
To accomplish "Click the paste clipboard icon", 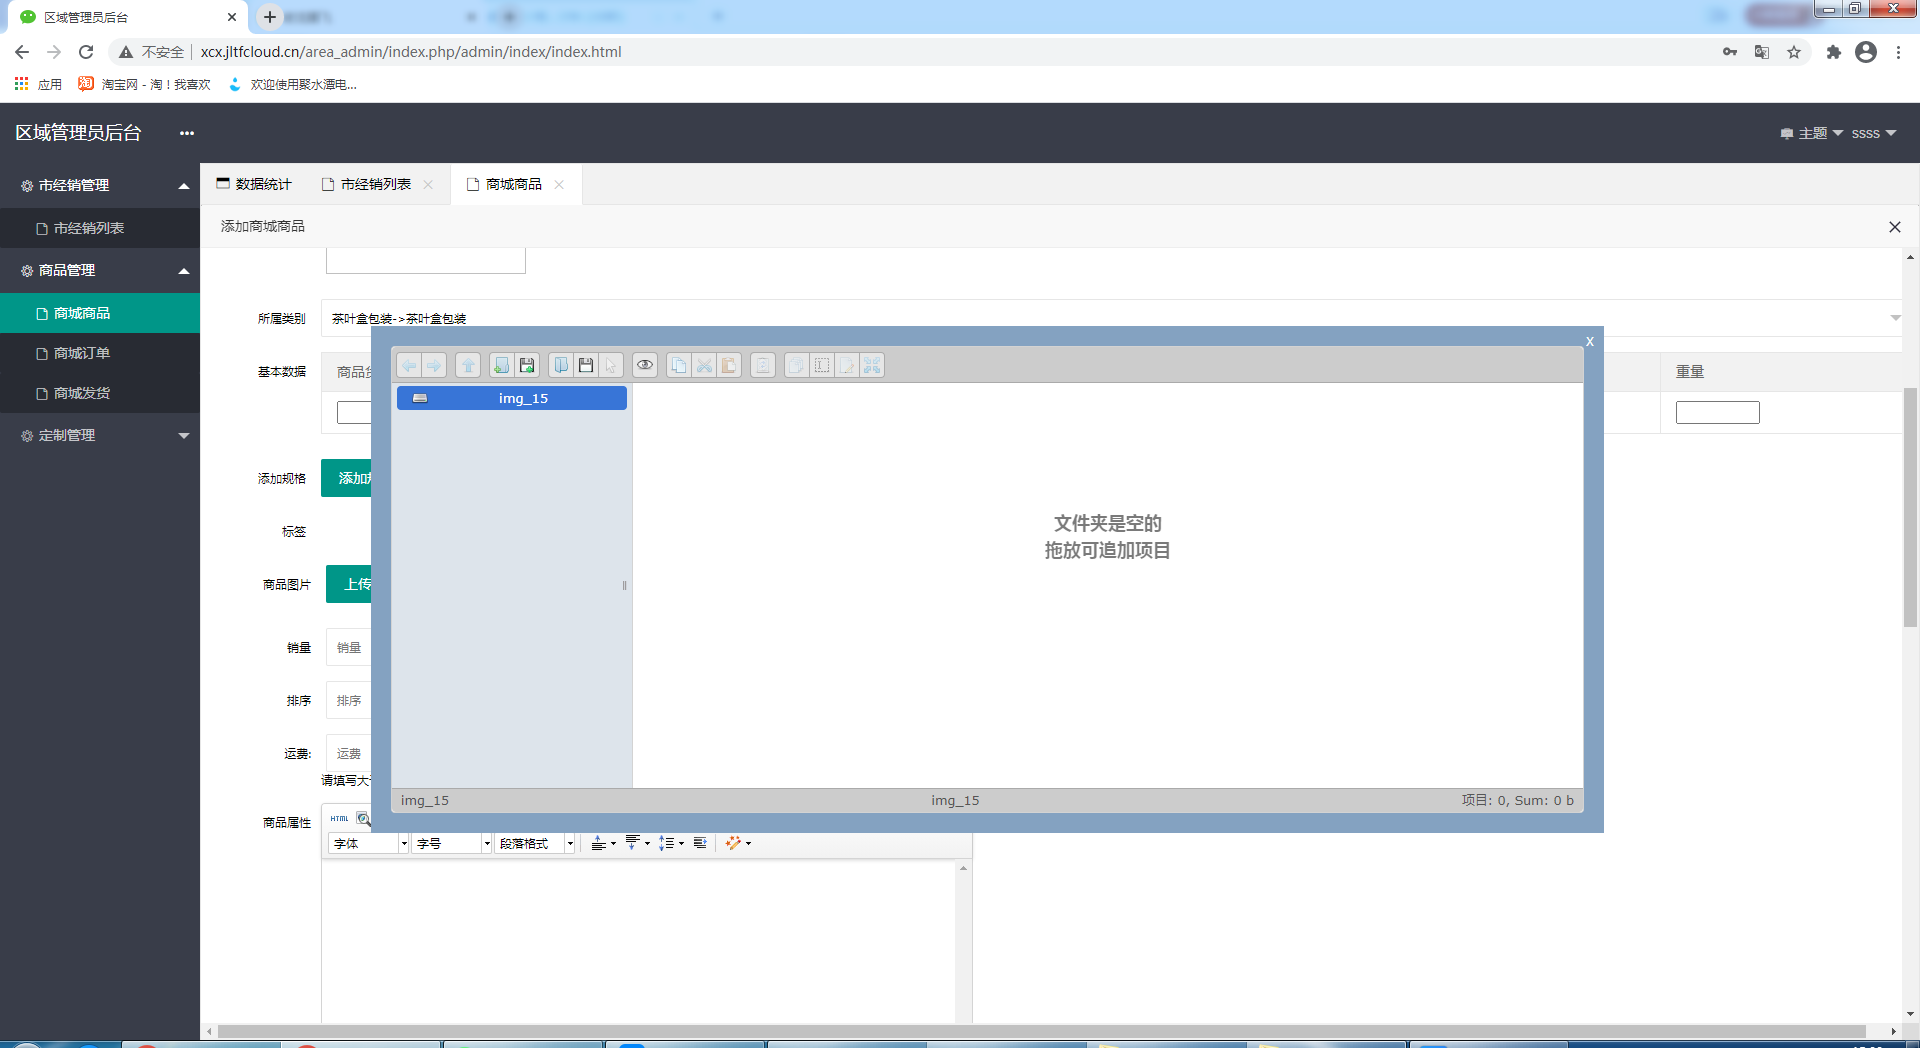I will (x=729, y=366).
